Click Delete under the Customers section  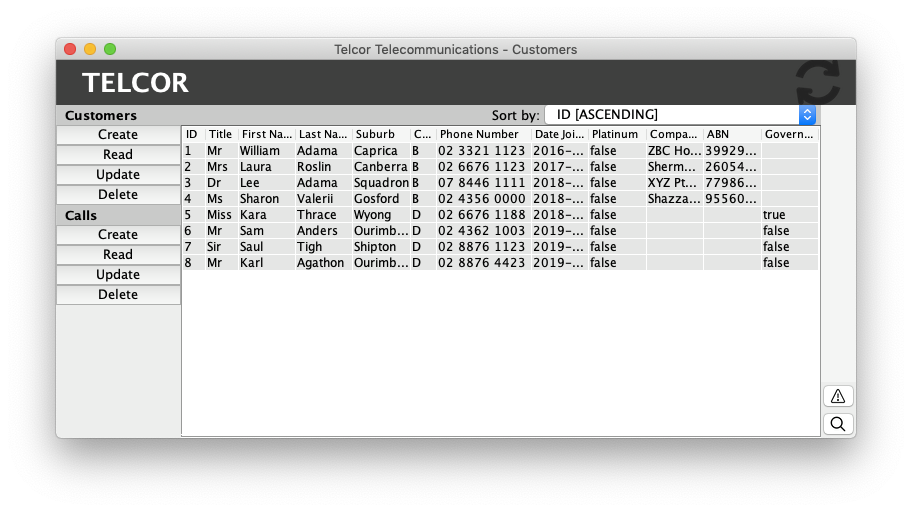point(118,194)
